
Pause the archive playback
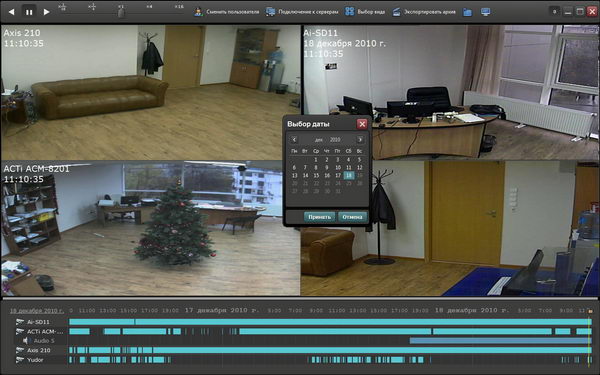[x=29, y=12]
